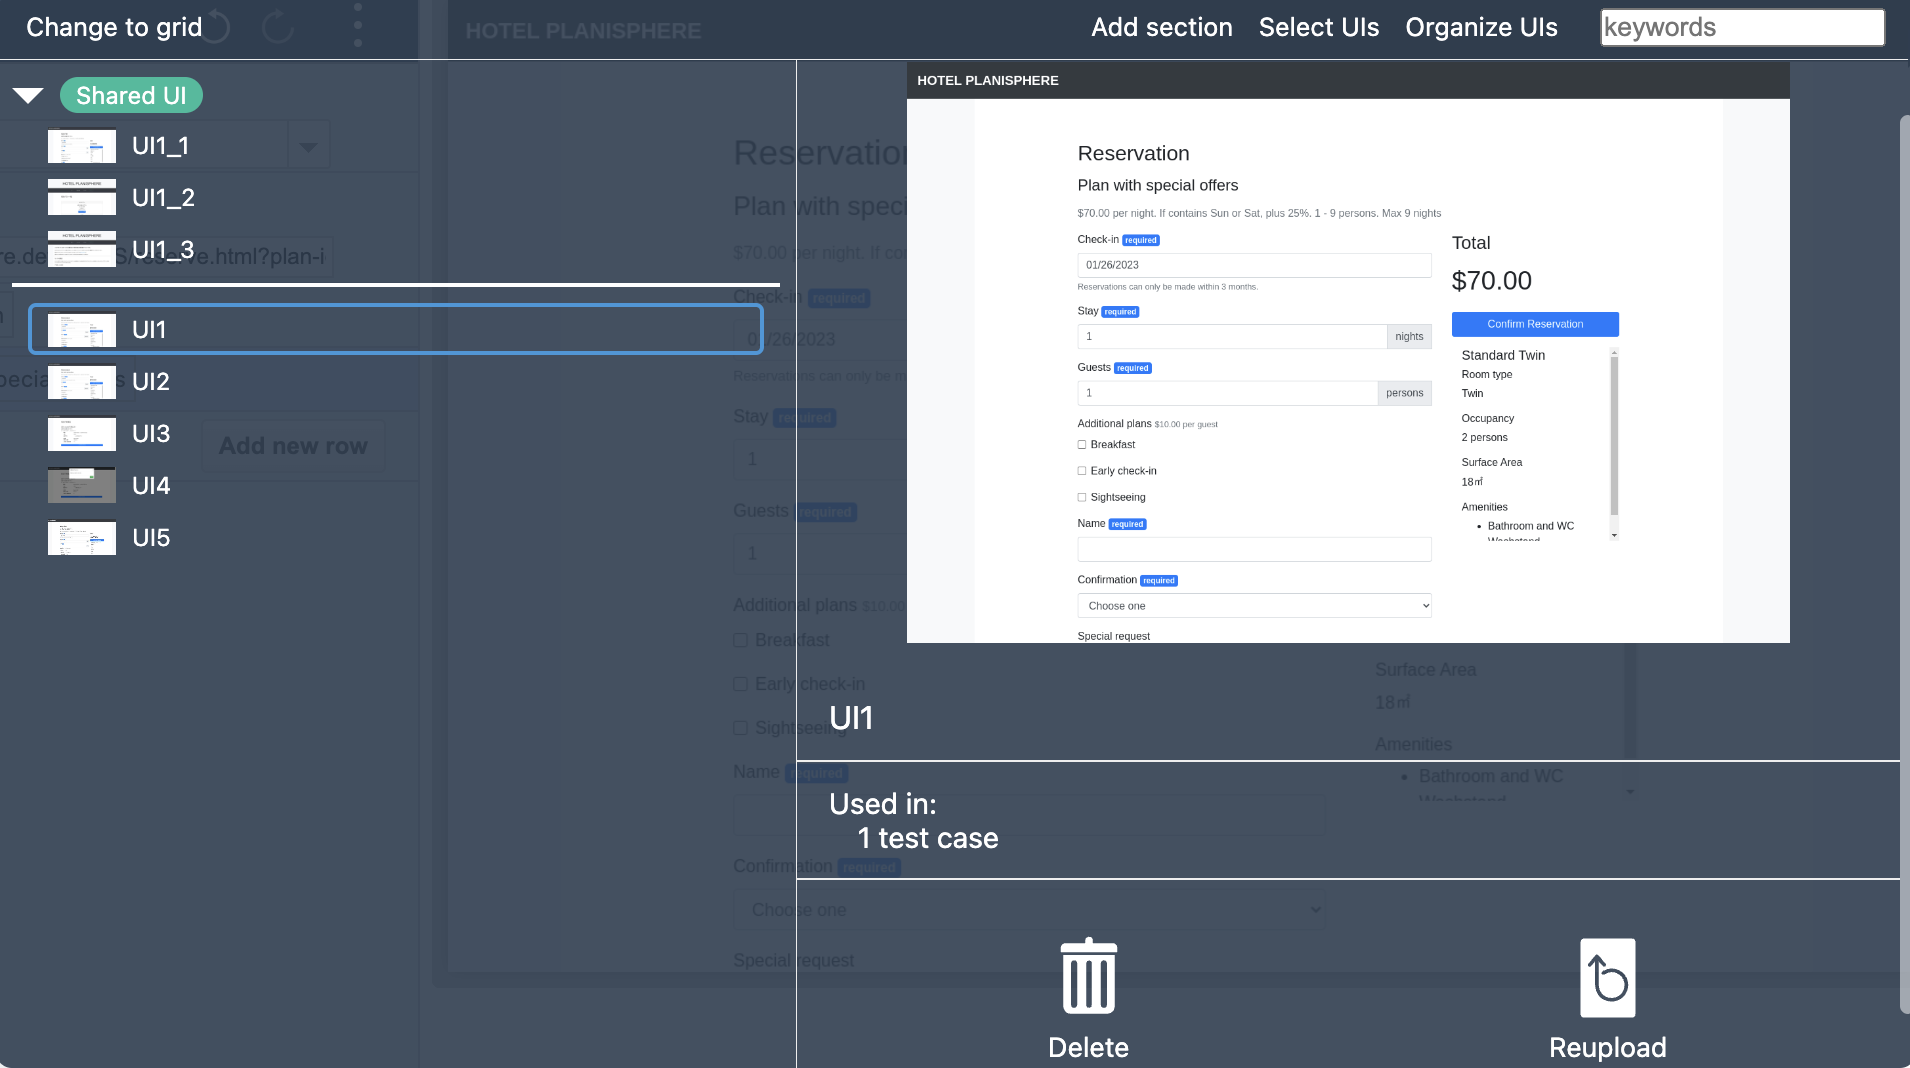Image resolution: width=1910 pixels, height=1068 pixels.
Task: Click the panel's right-side vertical scrollbar
Action: tap(1904, 565)
